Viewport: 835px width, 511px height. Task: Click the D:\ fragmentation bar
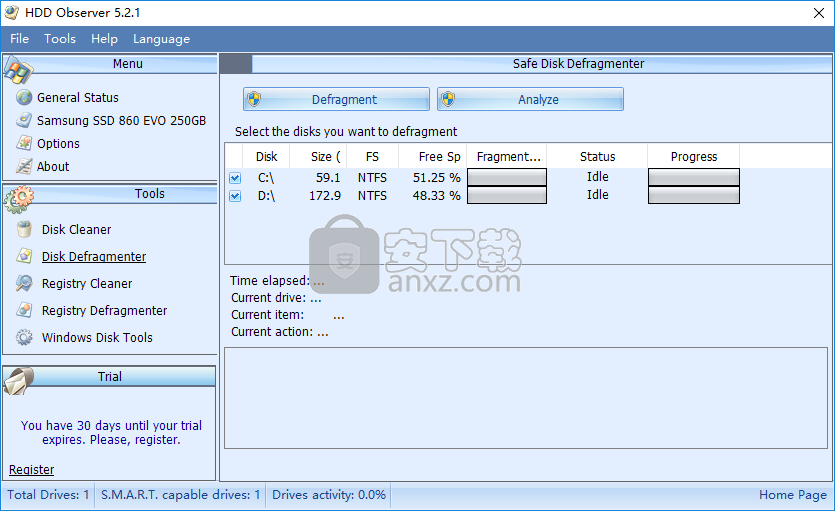point(507,195)
